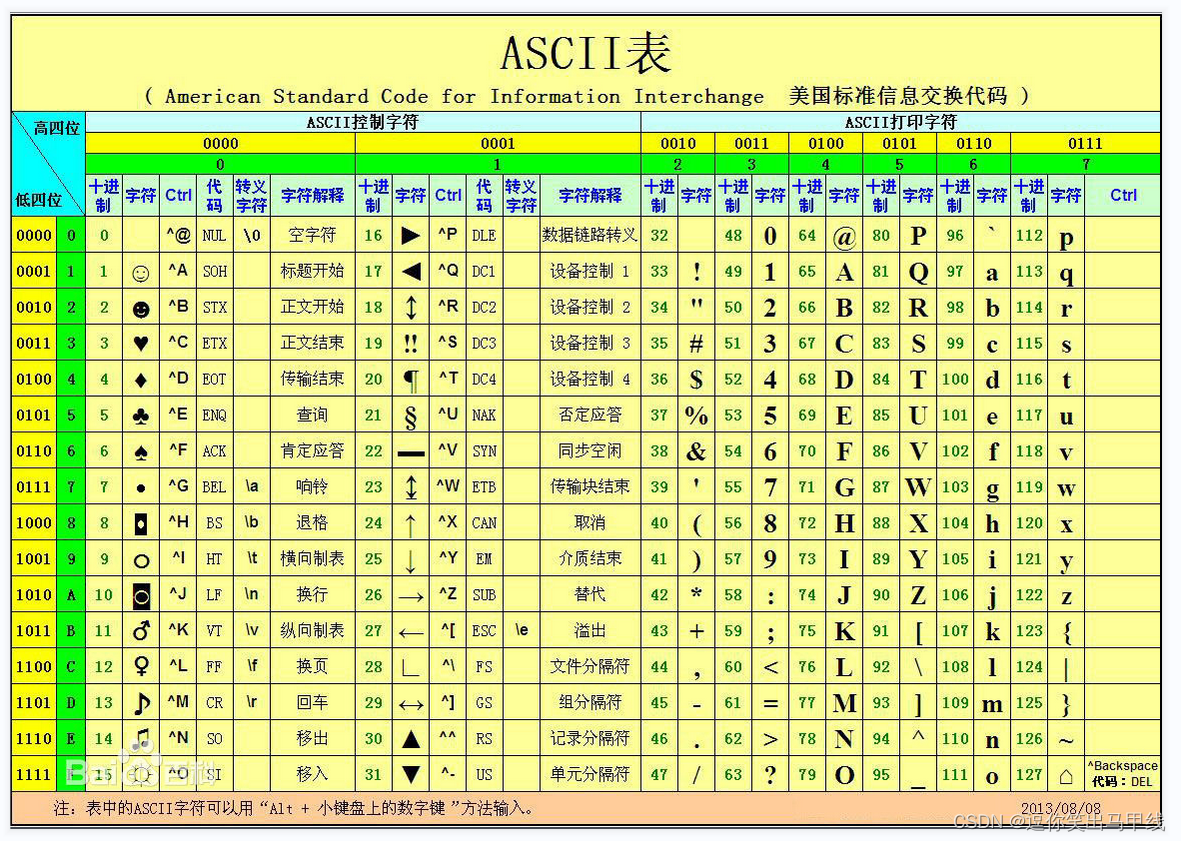Click the "2013/08/08" date
Screen dimensions: 1181x841
(1060, 809)
